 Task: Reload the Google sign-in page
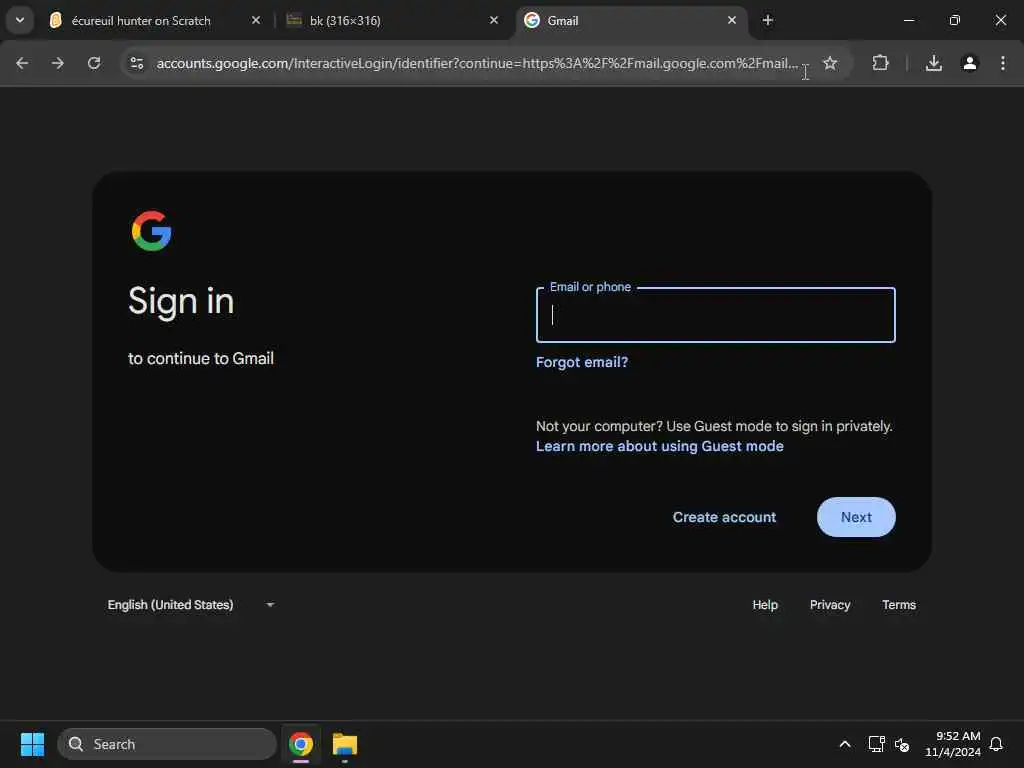(x=94, y=63)
